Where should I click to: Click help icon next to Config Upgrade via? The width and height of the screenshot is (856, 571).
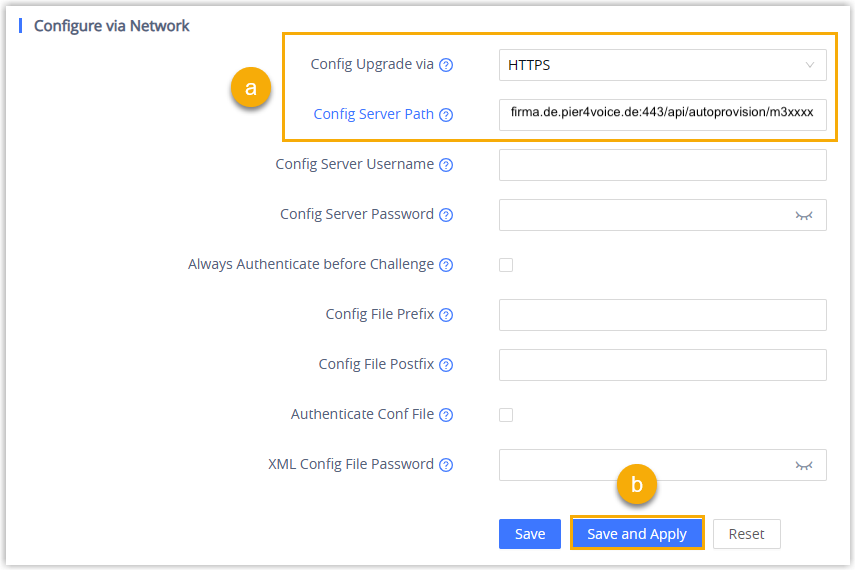pos(446,65)
